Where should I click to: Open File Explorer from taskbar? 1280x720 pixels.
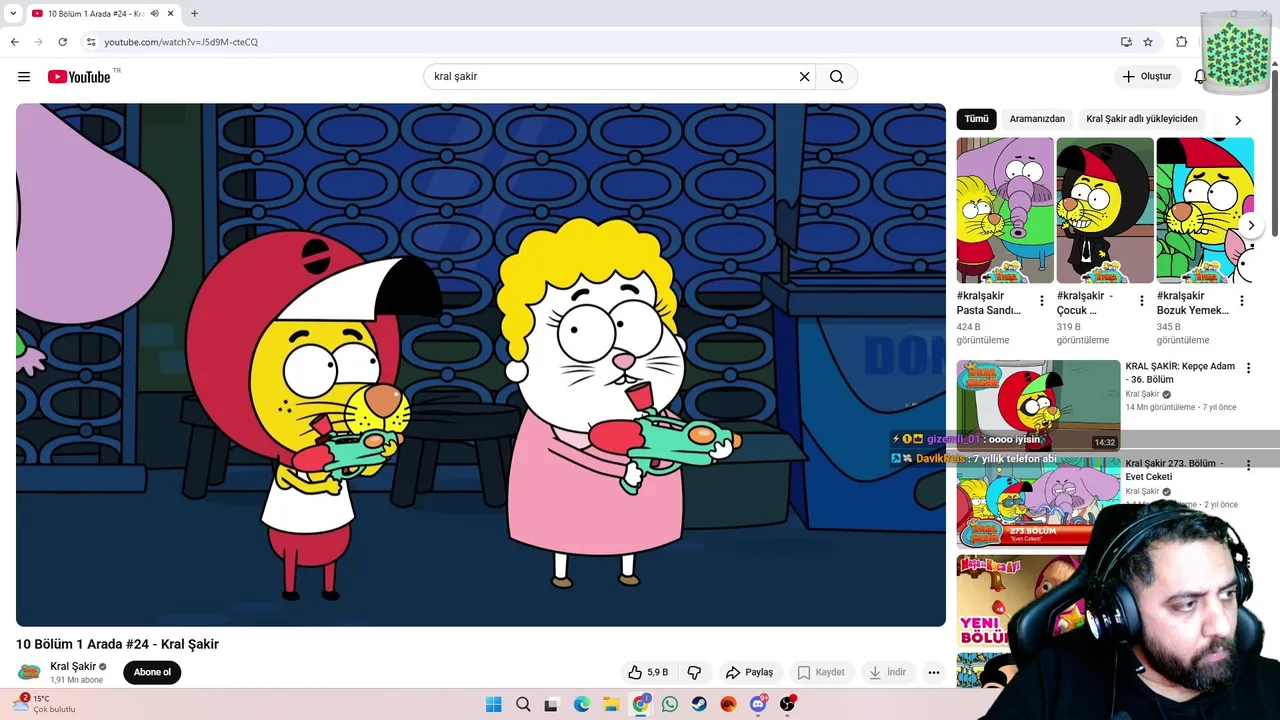click(611, 704)
